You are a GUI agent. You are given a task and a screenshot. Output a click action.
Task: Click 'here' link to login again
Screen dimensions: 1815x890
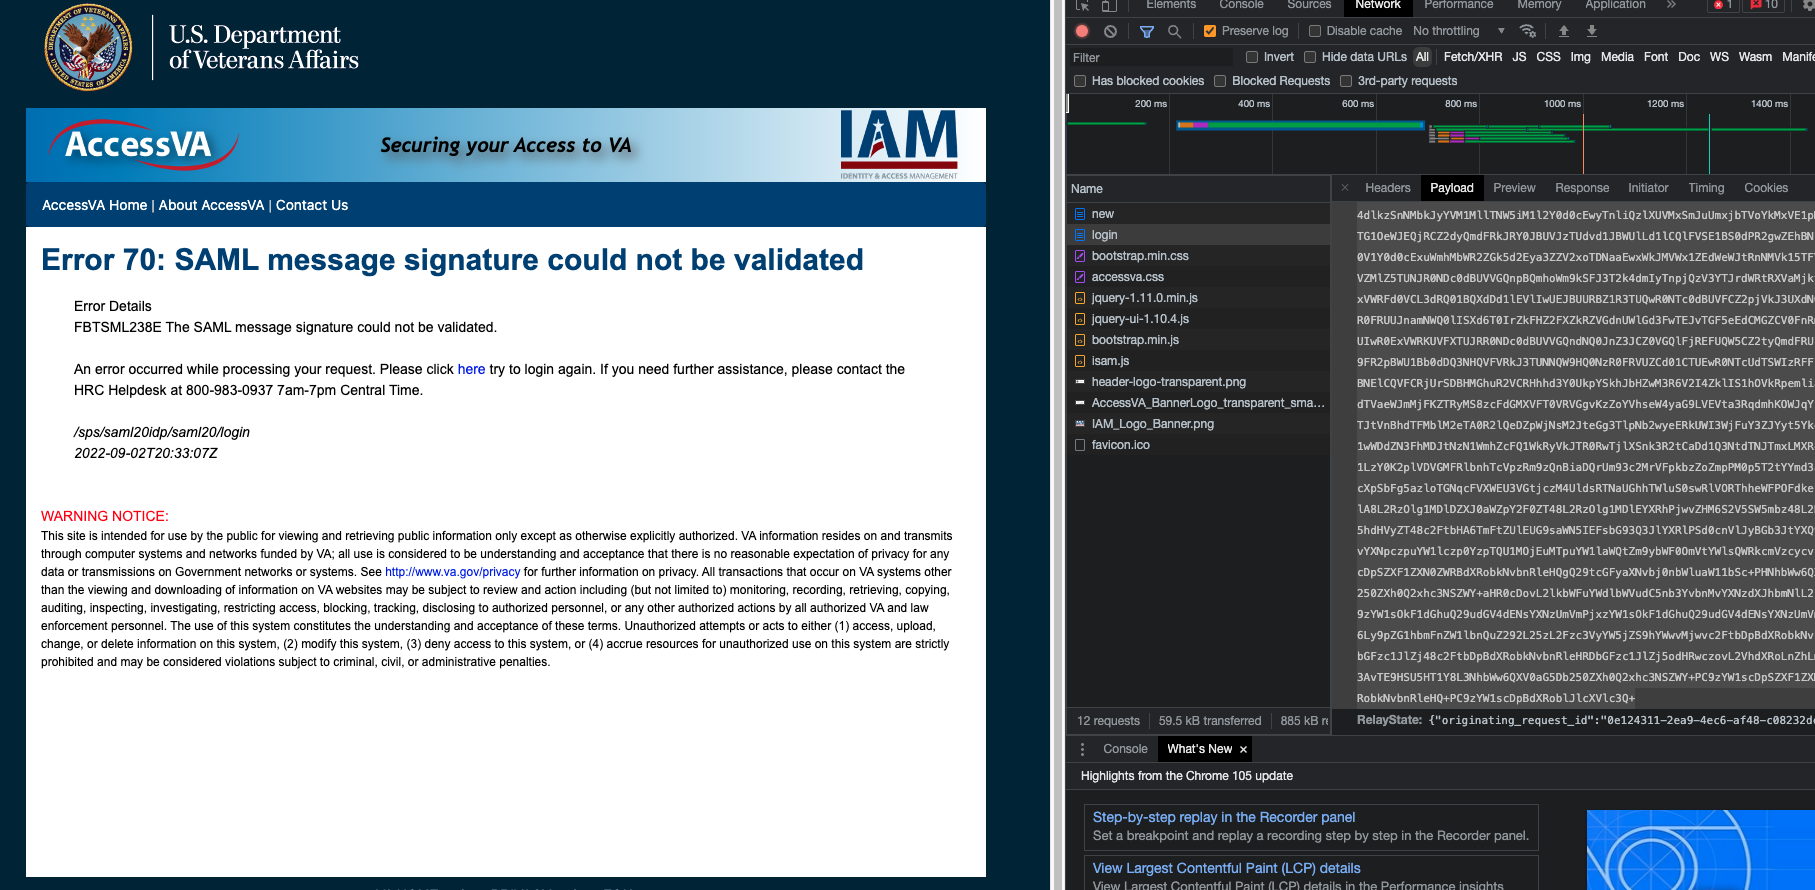coord(471,369)
